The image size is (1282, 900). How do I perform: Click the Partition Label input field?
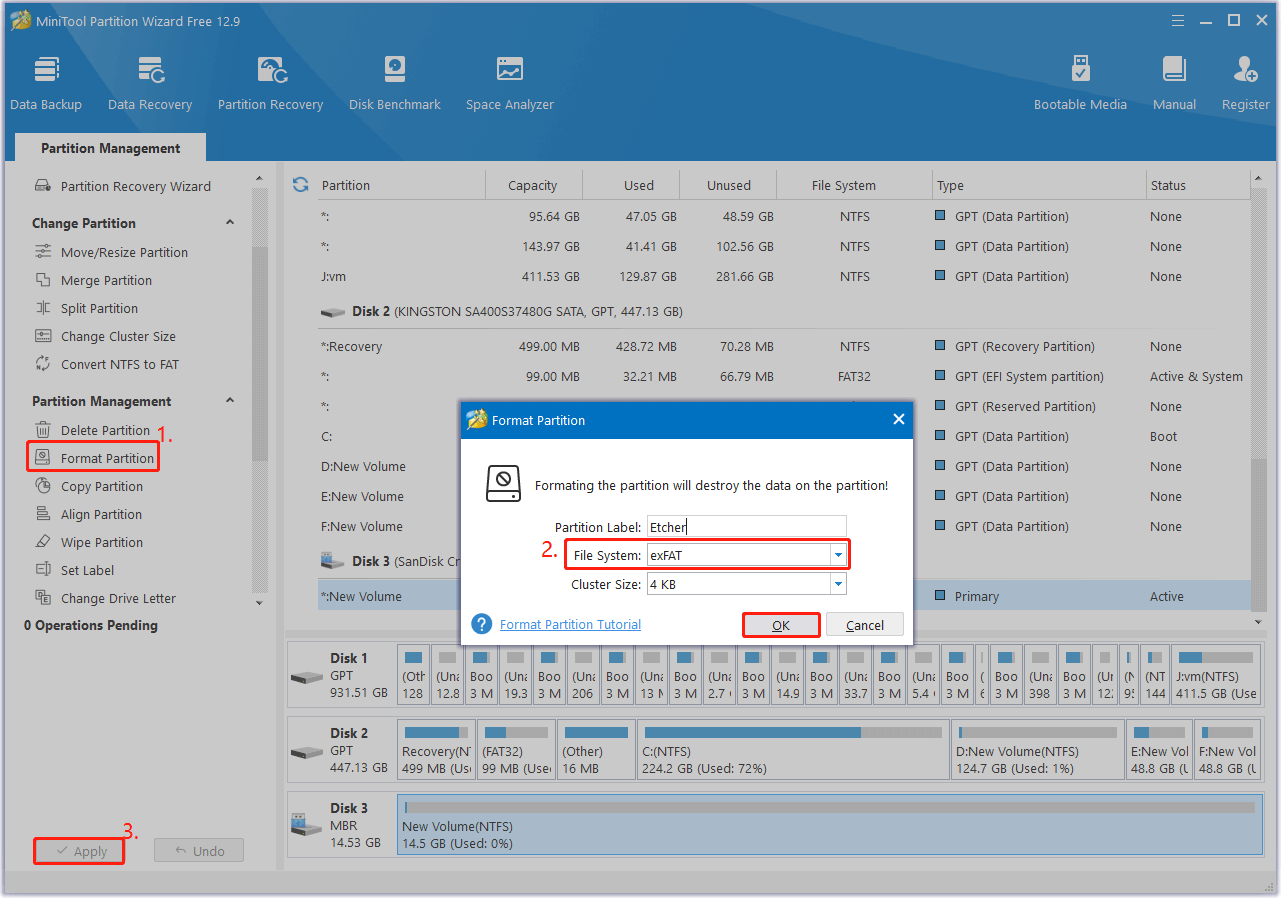coord(746,527)
